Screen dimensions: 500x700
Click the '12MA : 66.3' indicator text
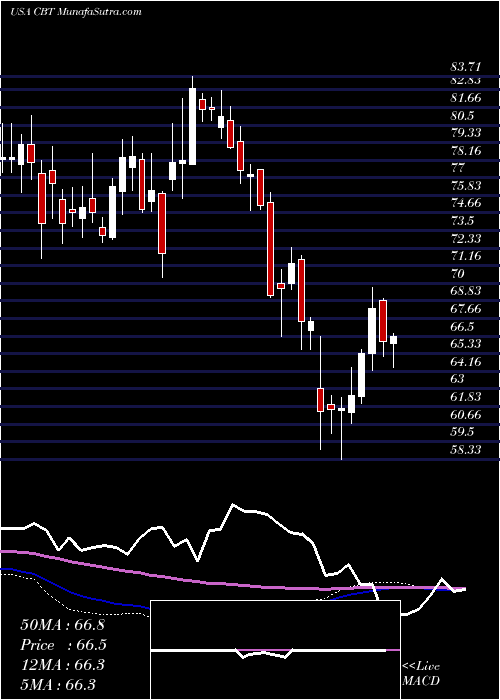[62, 665]
